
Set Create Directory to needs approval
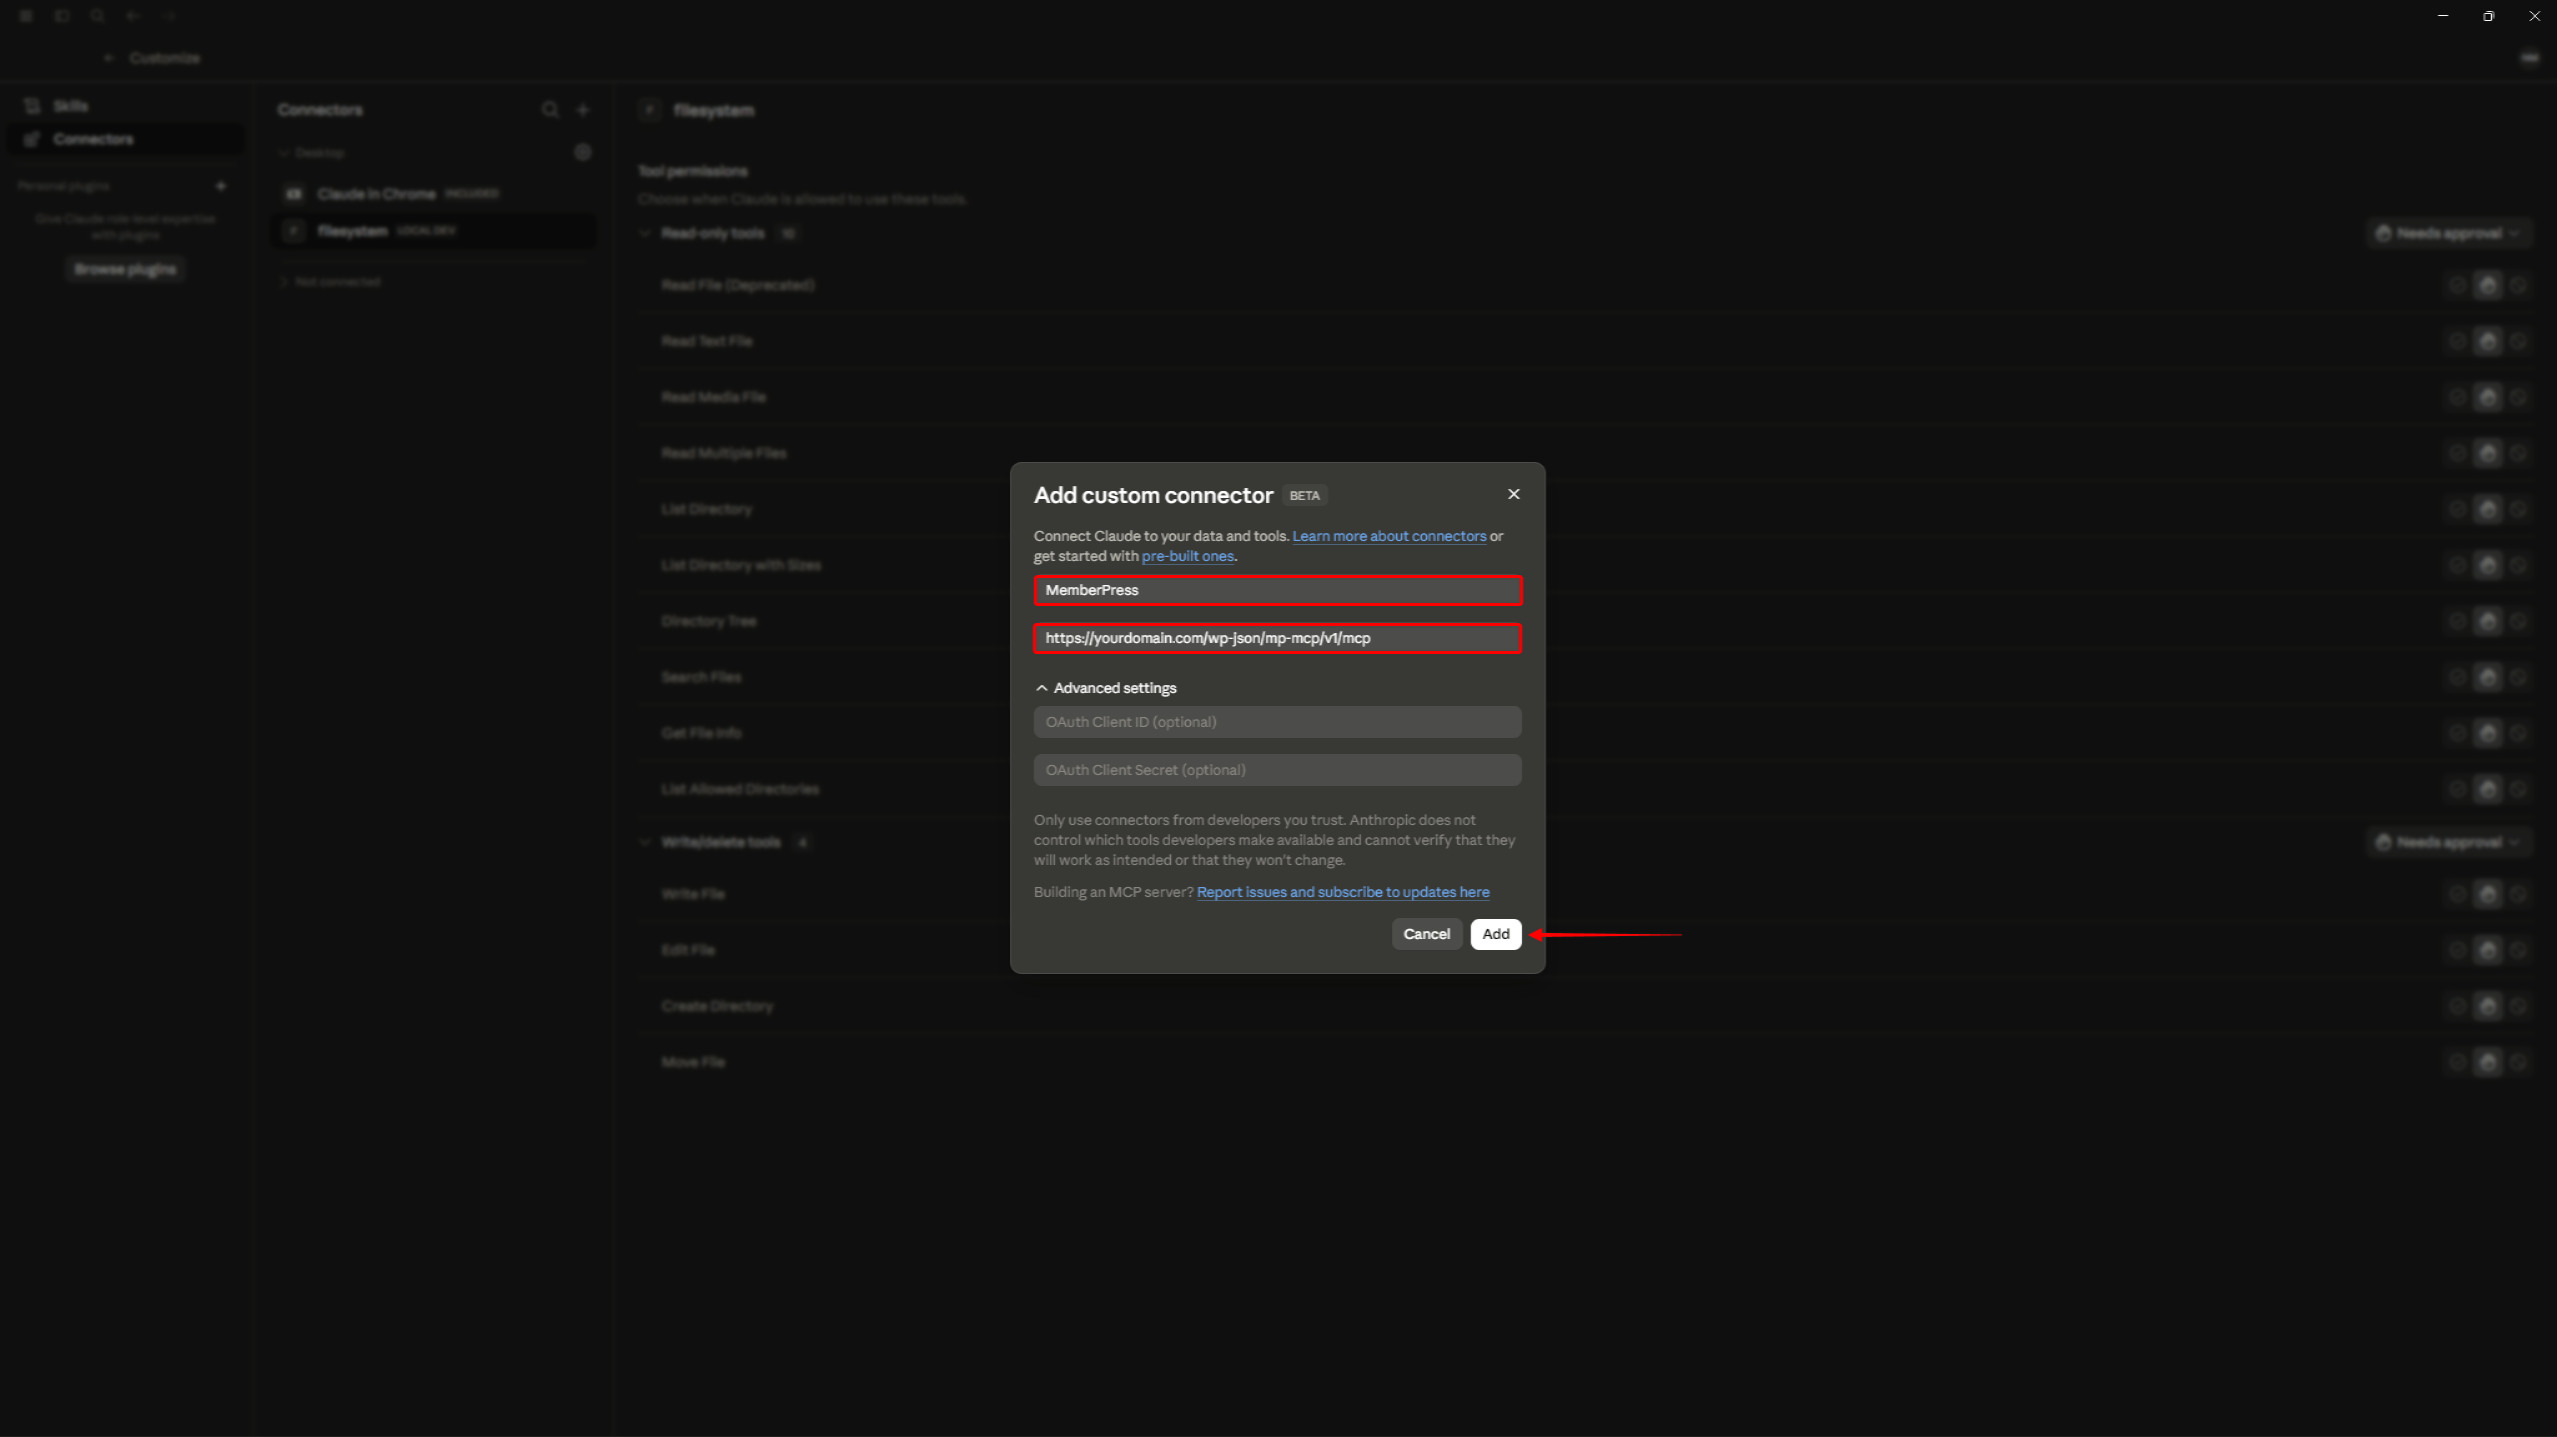click(2488, 1006)
